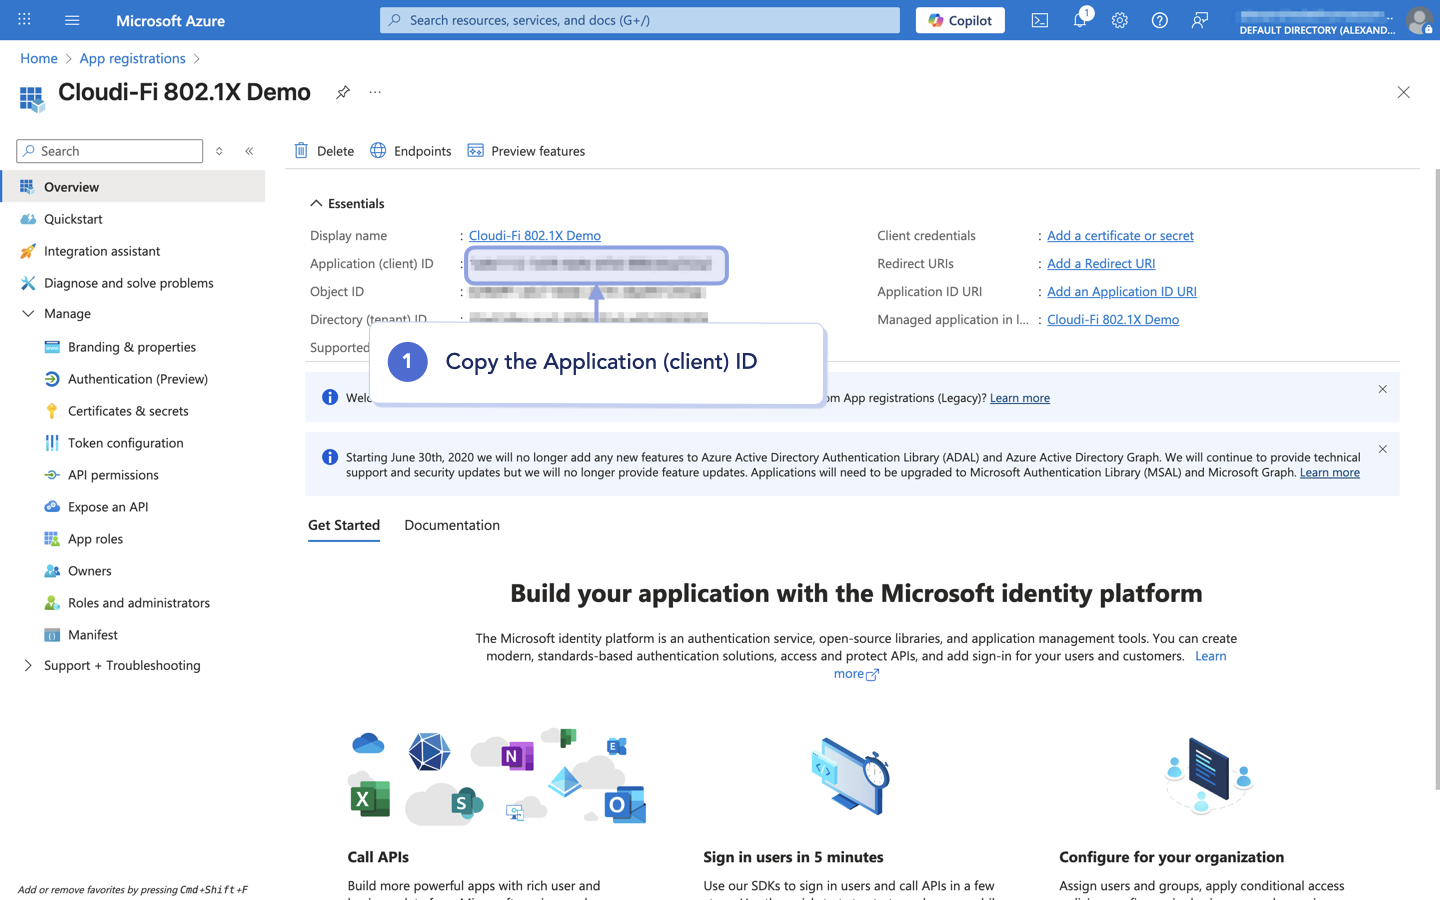This screenshot has width=1440, height=900.
Task: Switch to the Documentation tab
Action: [x=452, y=525]
